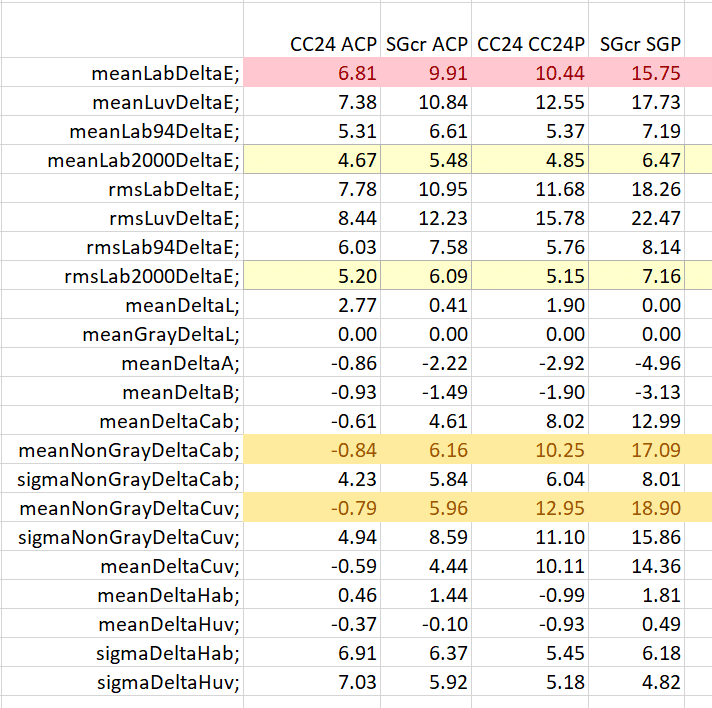Viewport: 712px width, 708px height.
Task: Click the CC24 CC24P header cell
Action: pyautogui.click(x=530, y=30)
